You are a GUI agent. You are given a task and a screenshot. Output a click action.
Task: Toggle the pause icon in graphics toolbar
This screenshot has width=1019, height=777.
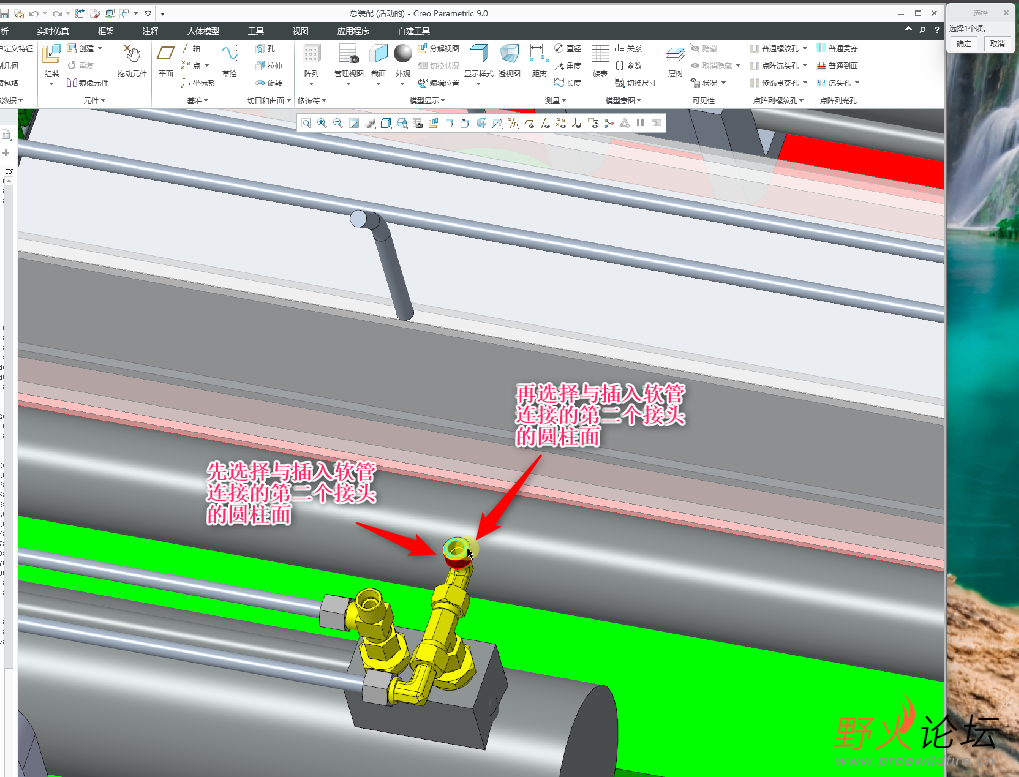pos(640,123)
